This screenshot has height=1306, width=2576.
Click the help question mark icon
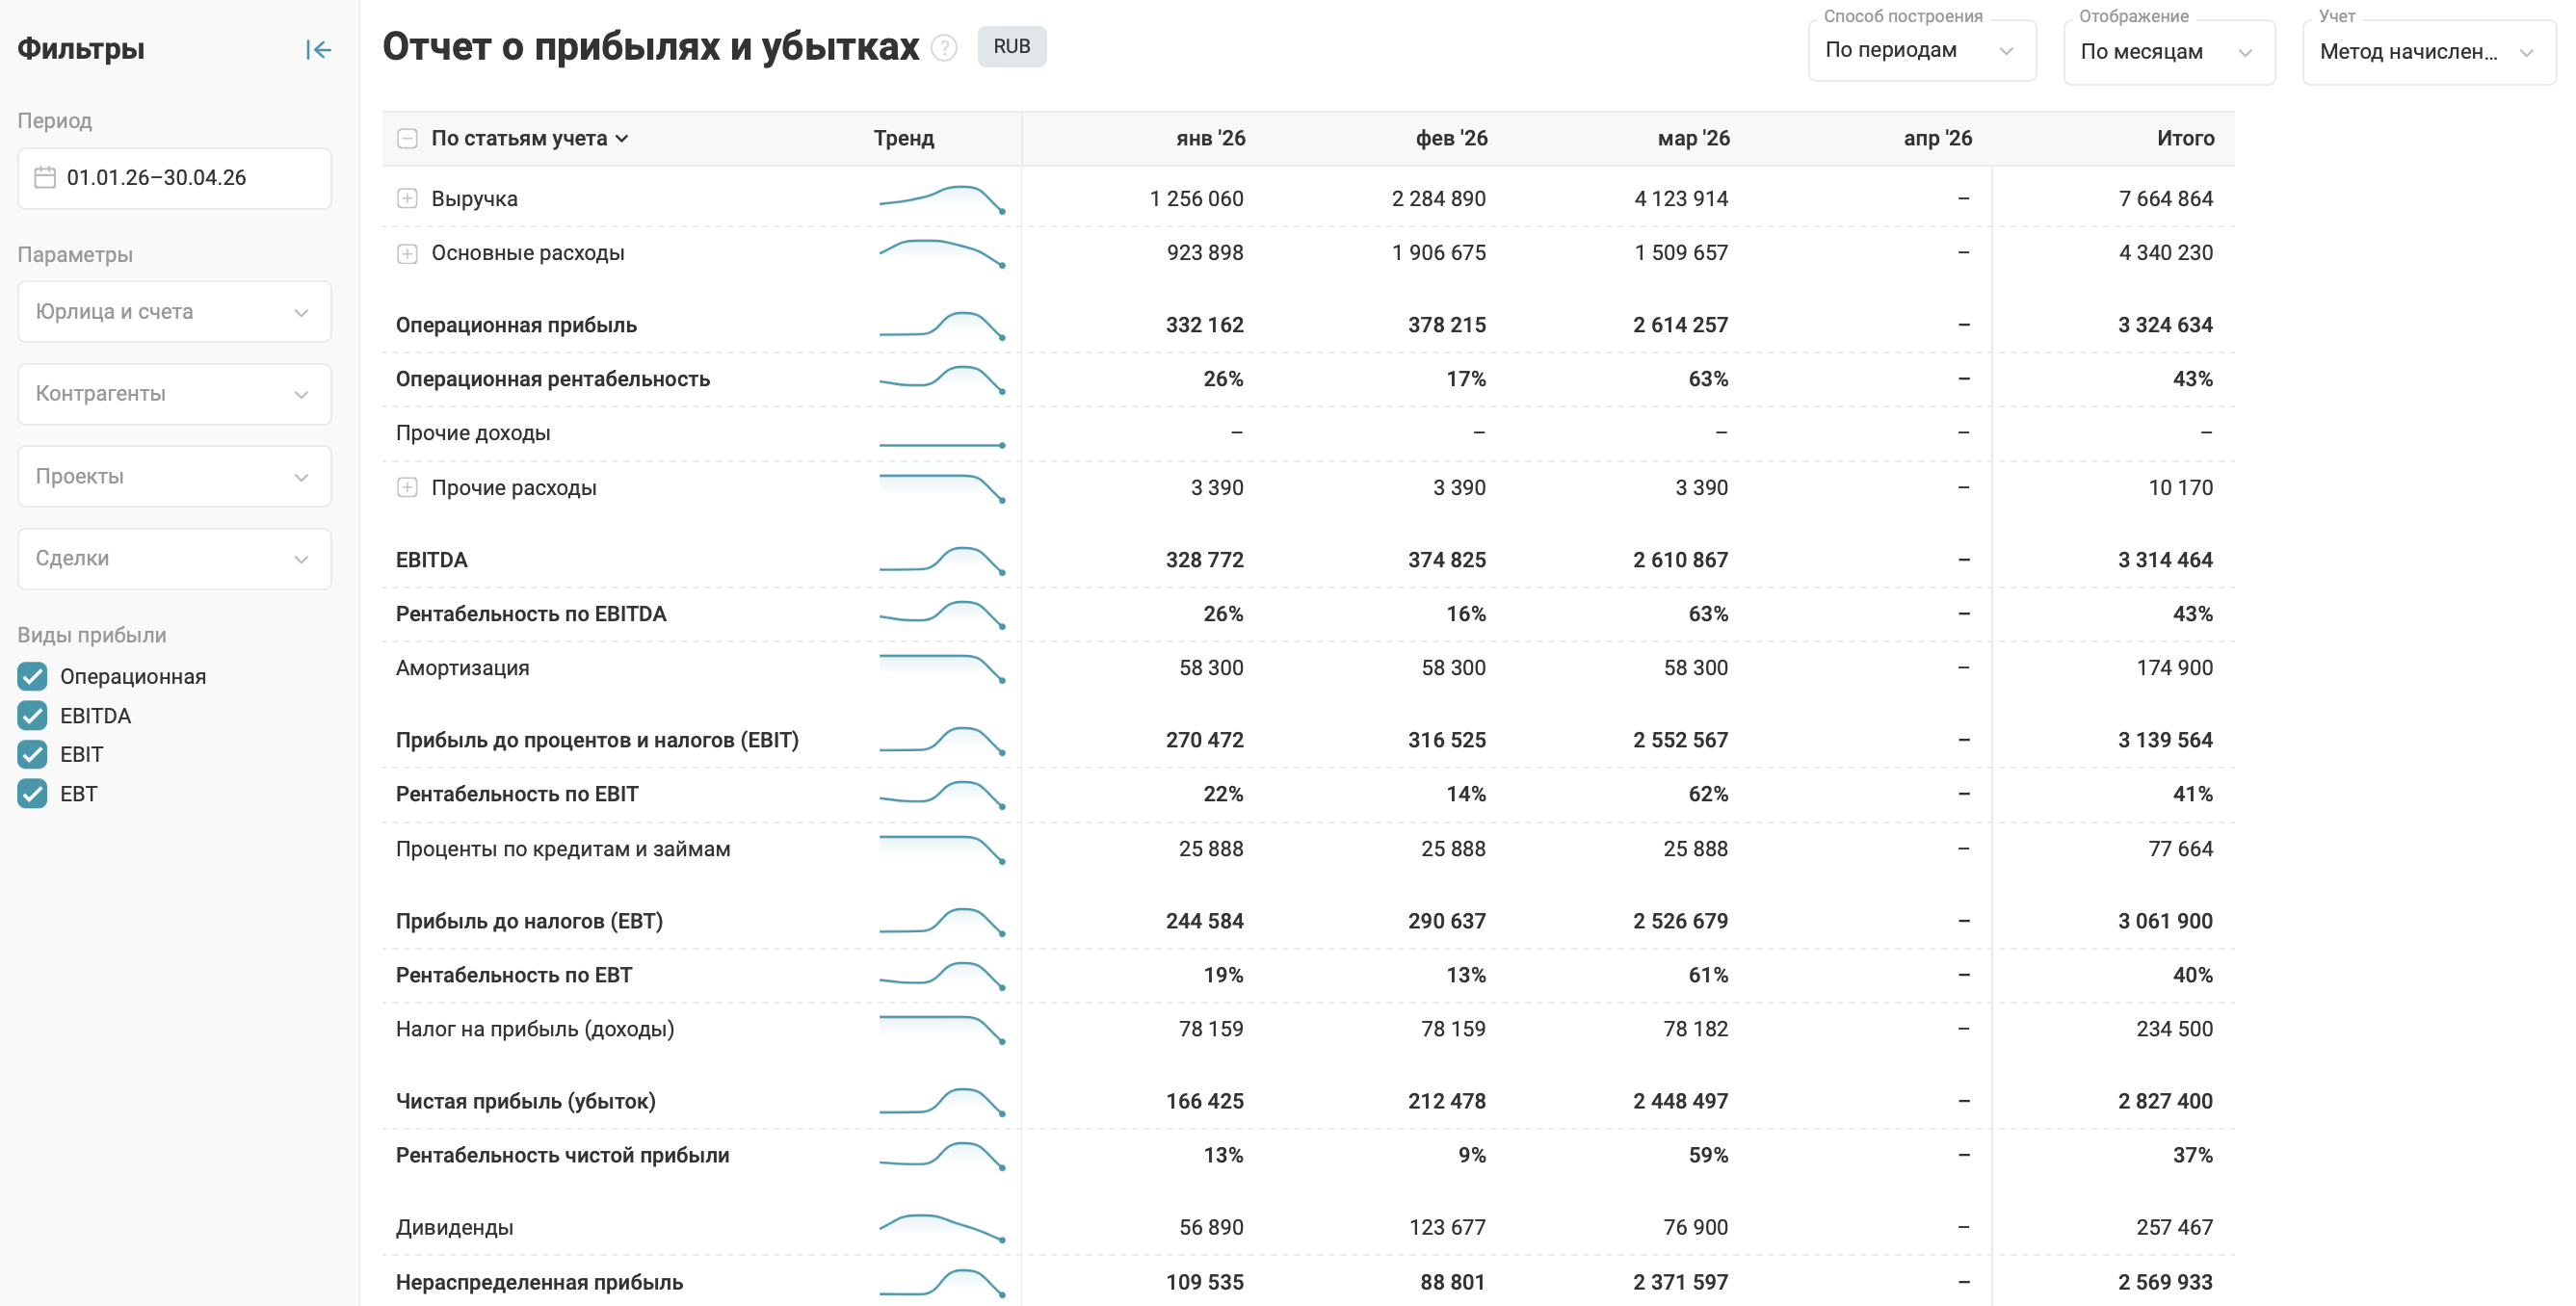coord(944,48)
